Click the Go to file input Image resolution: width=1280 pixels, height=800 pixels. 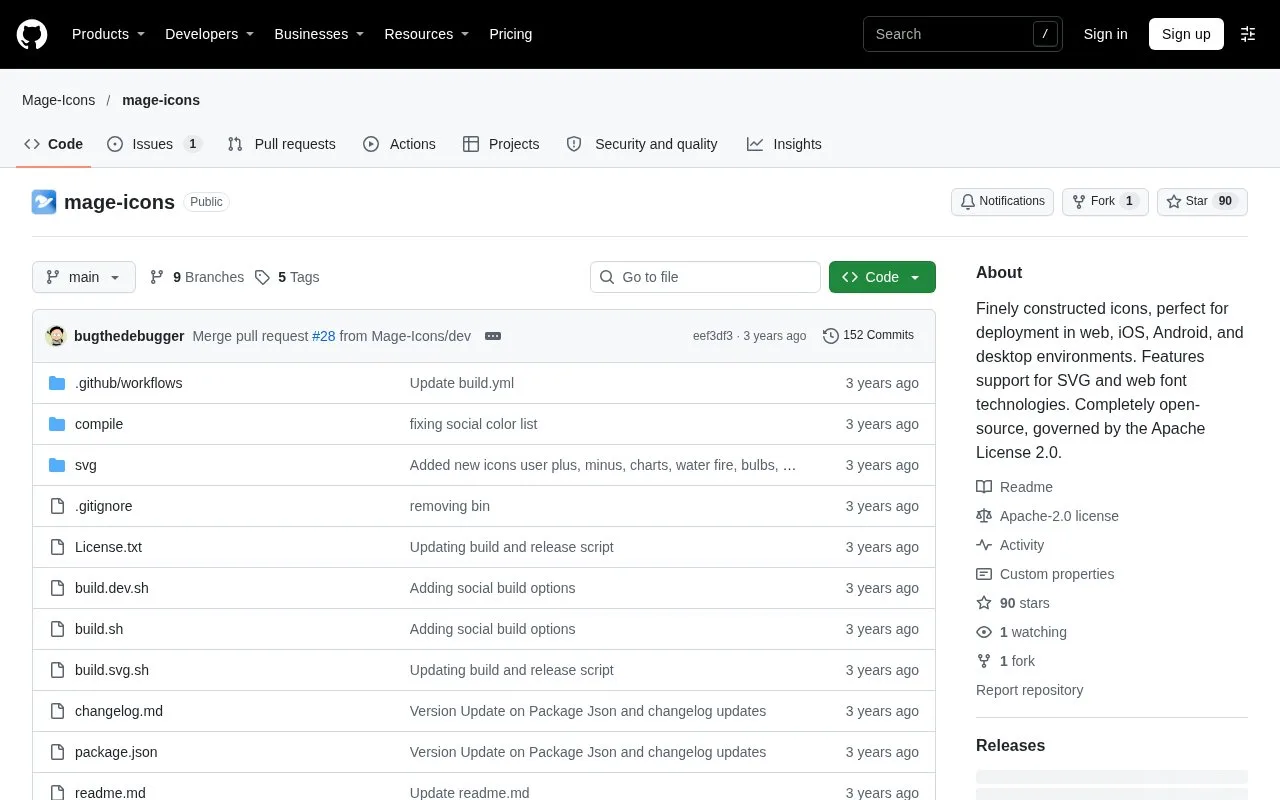pyautogui.click(x=705, y=277)
